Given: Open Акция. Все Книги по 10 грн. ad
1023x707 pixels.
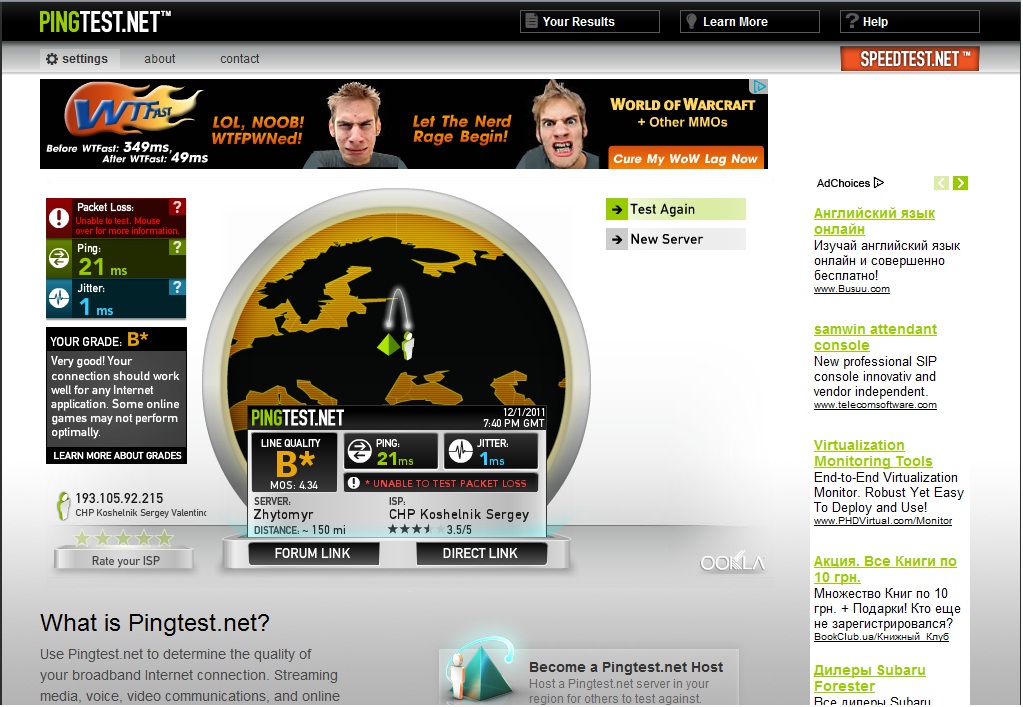Looking at the screenshot, I should [885, 569].
